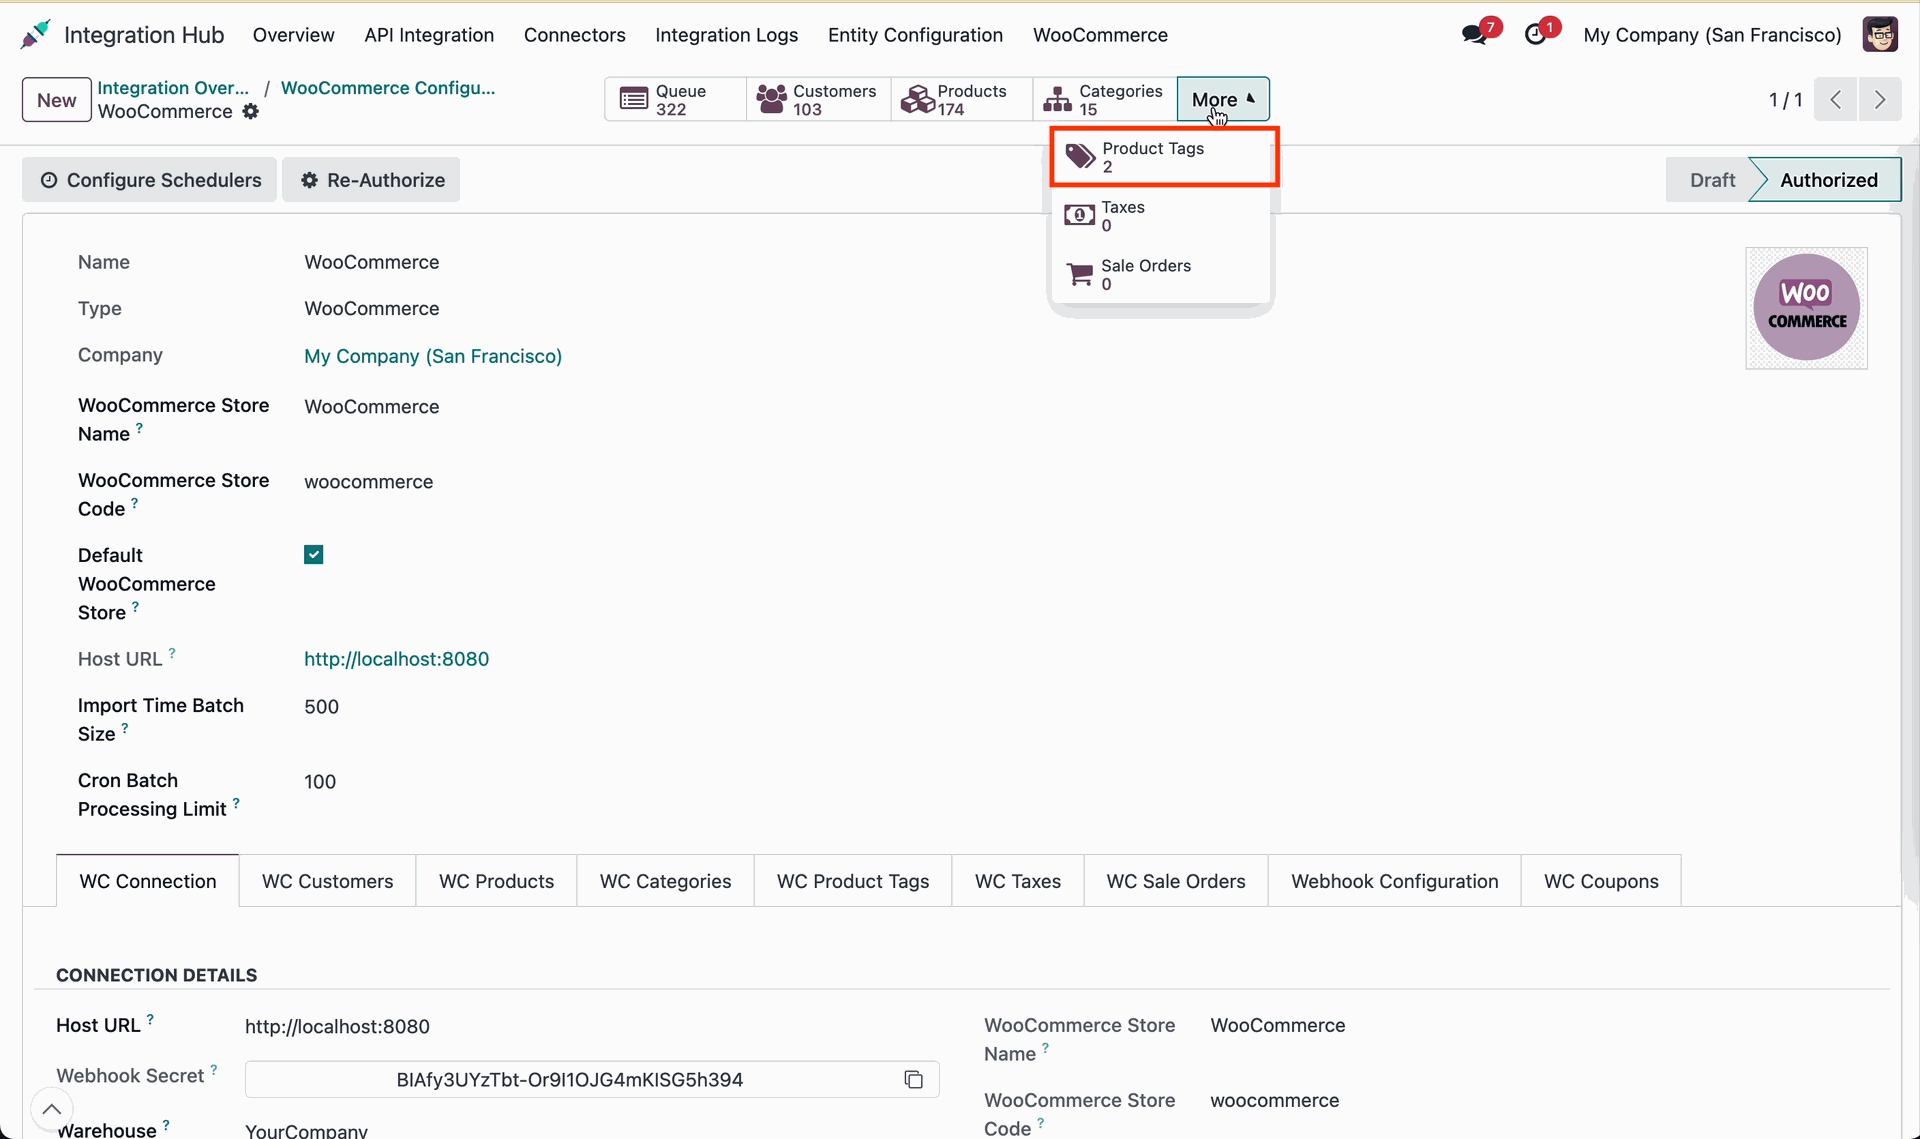Viewport: 1920px width, 1139px height.
Task: Click the gear icon next to WooCommerce breadcrumb
Action: (x=251, y=112)
